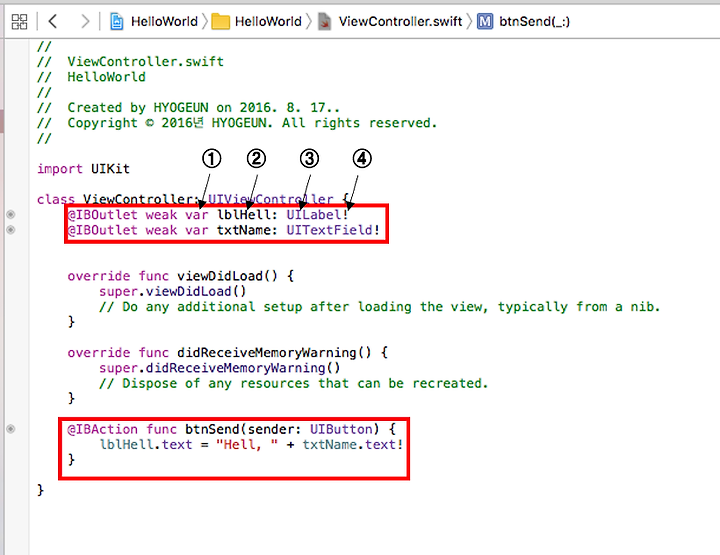
Task: Click 'Dispose of any resources' comment
Action: pos(293,383)
